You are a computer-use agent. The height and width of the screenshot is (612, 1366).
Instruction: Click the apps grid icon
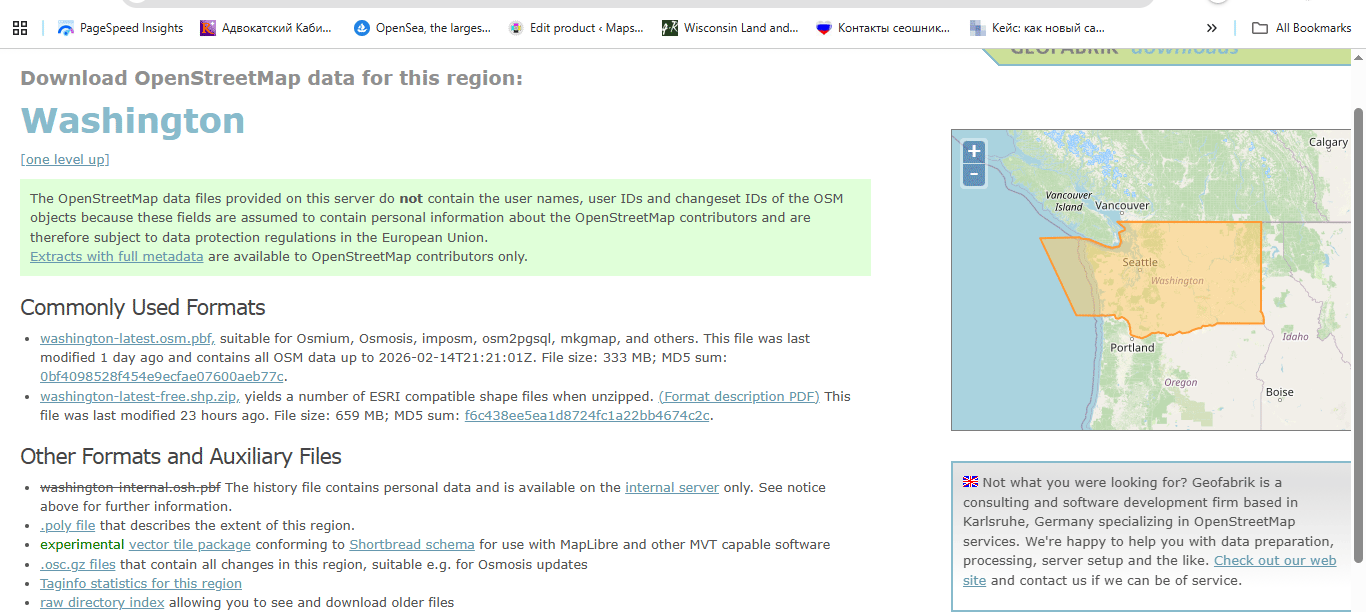[x=19, y=27]
